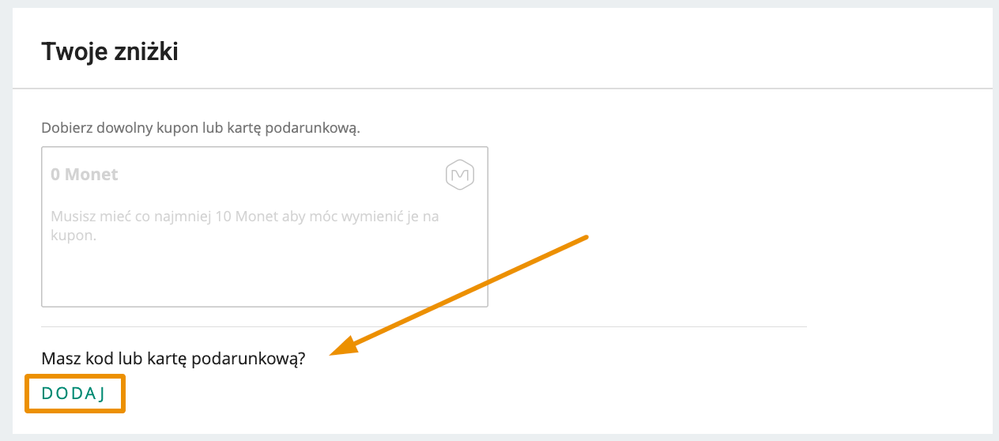This screenshot has height=441, width=999.
Task: Select the 0 Monet coupon card
Action: point(264,227)
